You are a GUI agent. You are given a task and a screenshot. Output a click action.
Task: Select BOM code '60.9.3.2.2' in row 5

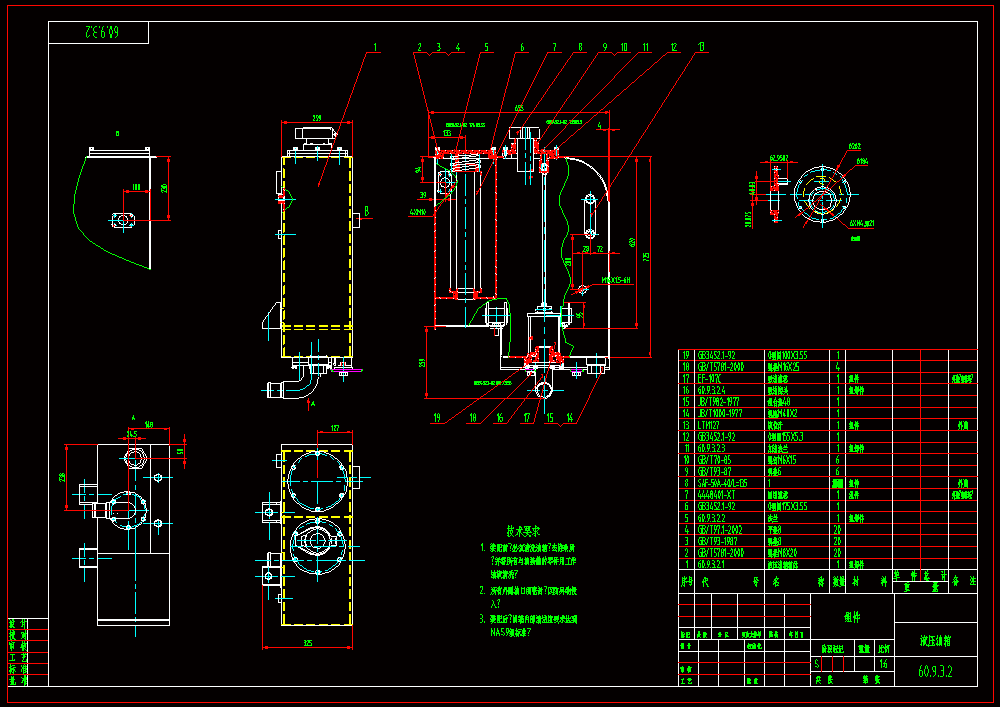pos(712,518)
